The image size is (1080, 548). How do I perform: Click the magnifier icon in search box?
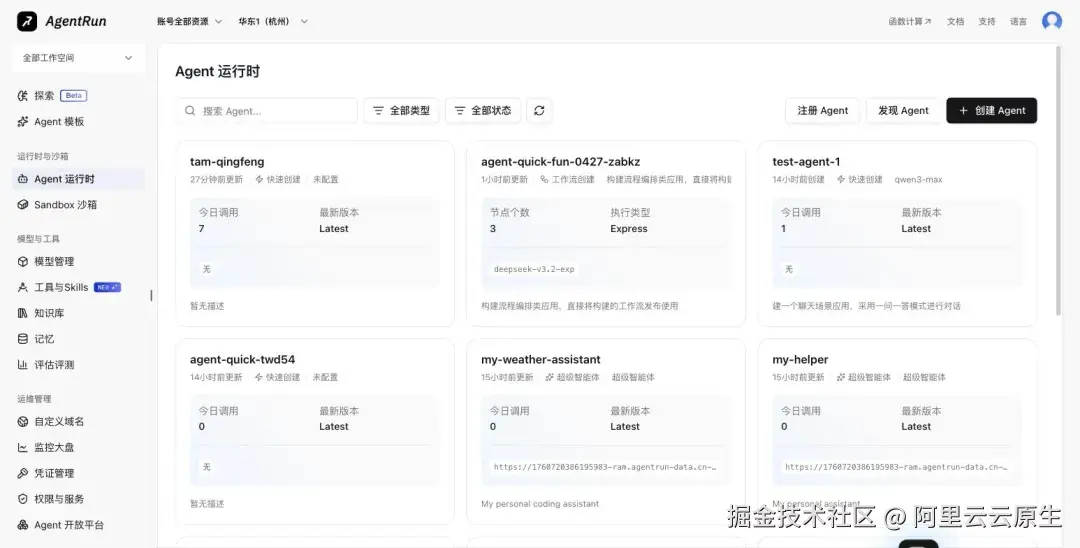[x=190, y=110]
